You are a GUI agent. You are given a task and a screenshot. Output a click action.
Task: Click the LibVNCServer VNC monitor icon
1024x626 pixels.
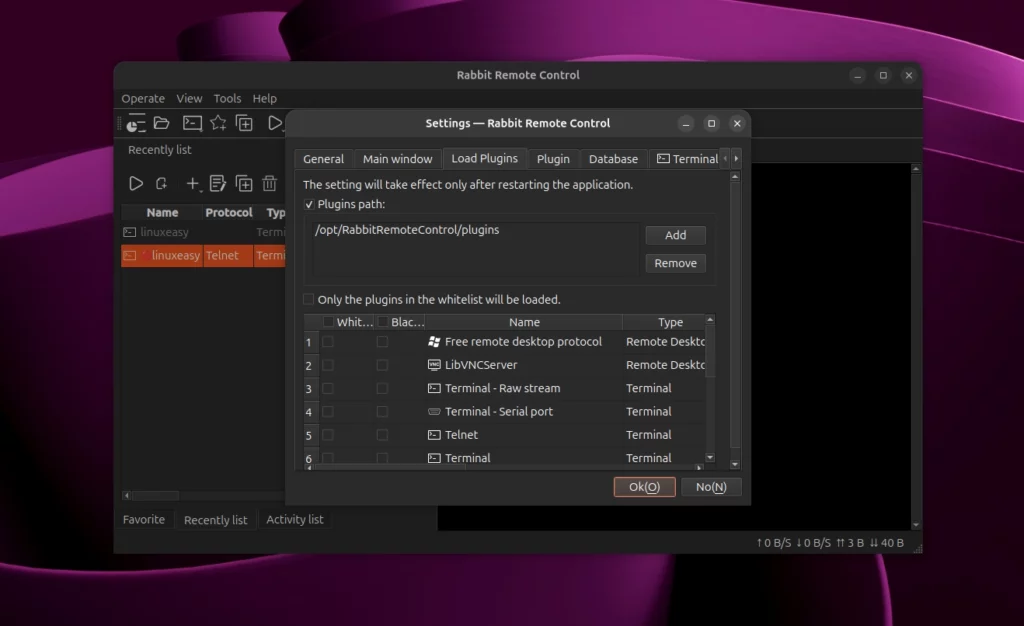434,365
